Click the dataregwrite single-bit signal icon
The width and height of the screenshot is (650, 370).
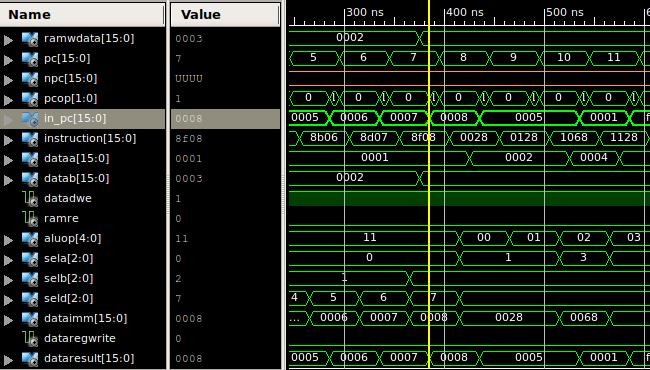[x=31, y=339]
